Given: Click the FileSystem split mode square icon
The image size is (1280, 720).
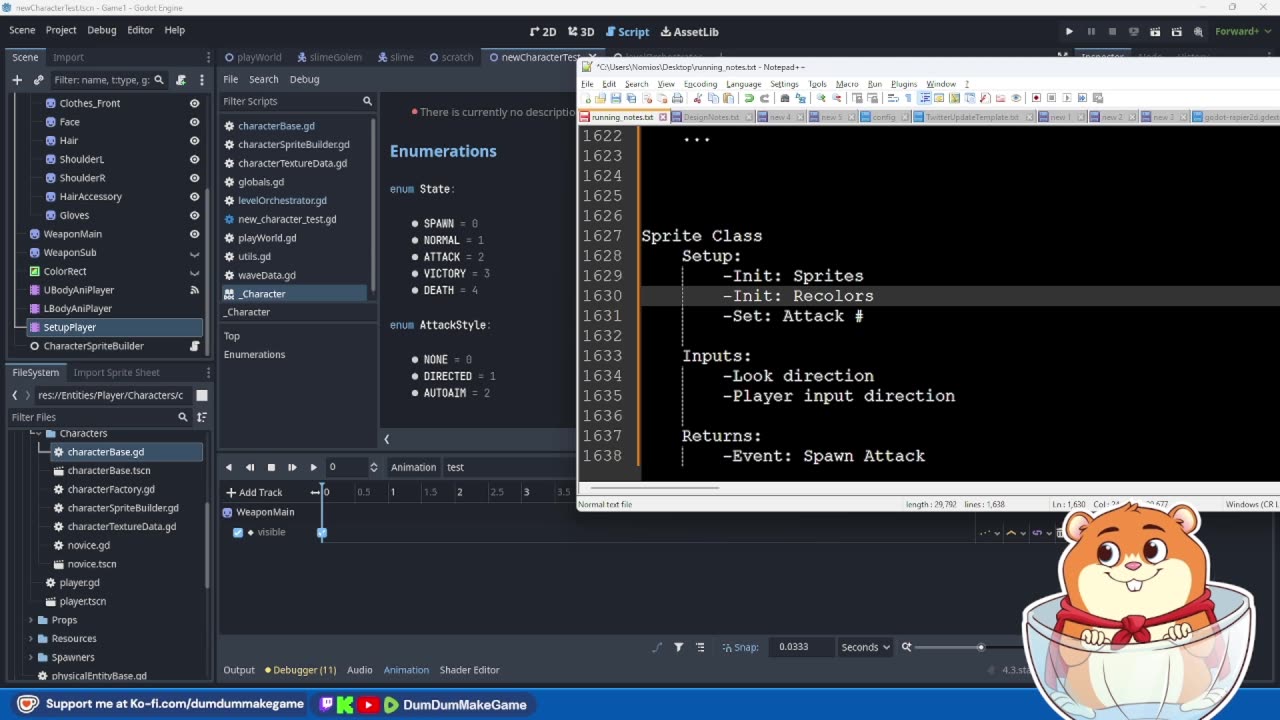Looking at the screenshot, I should pyautogui.click(x=201, y=395).
